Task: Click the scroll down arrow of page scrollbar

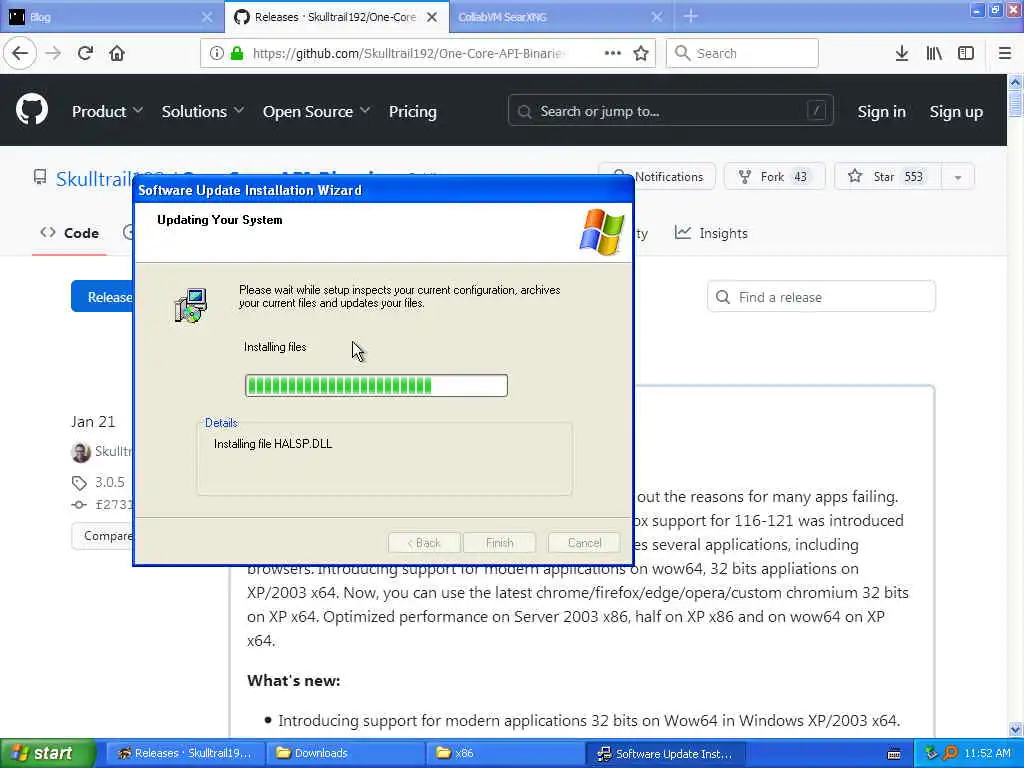Action: (x=1015, y=729)
